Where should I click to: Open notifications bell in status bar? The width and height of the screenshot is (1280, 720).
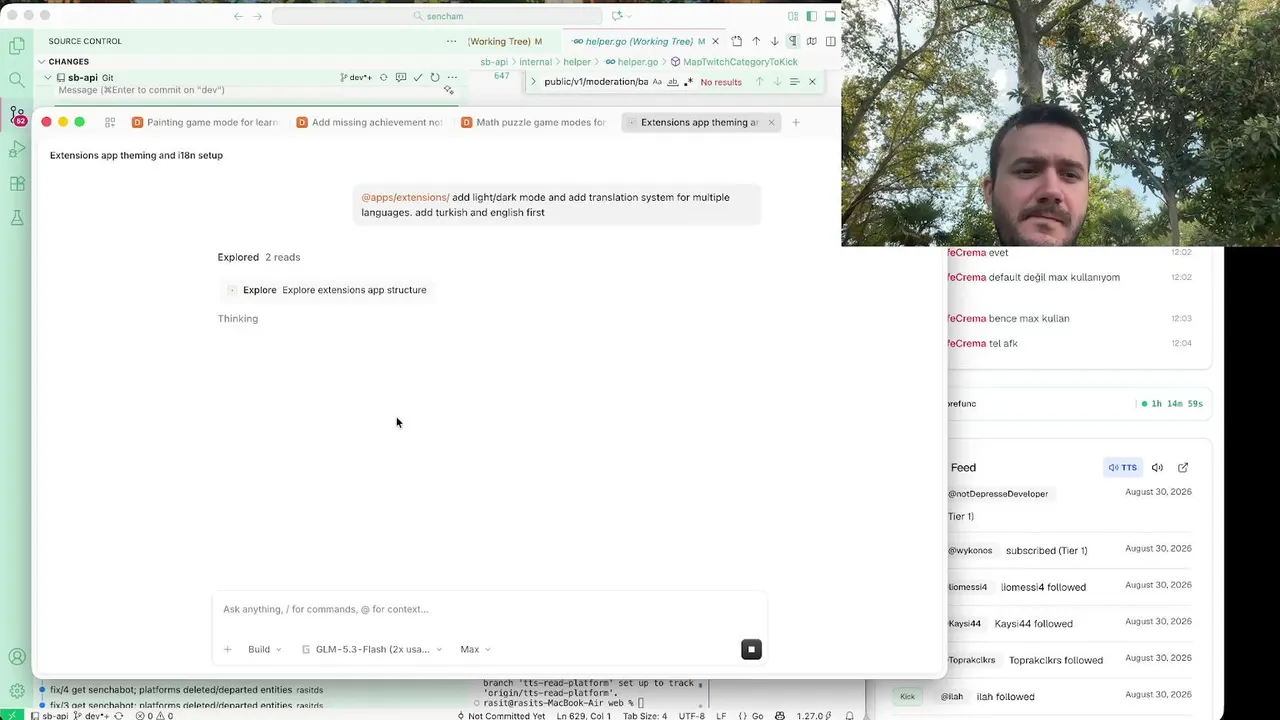849,716
